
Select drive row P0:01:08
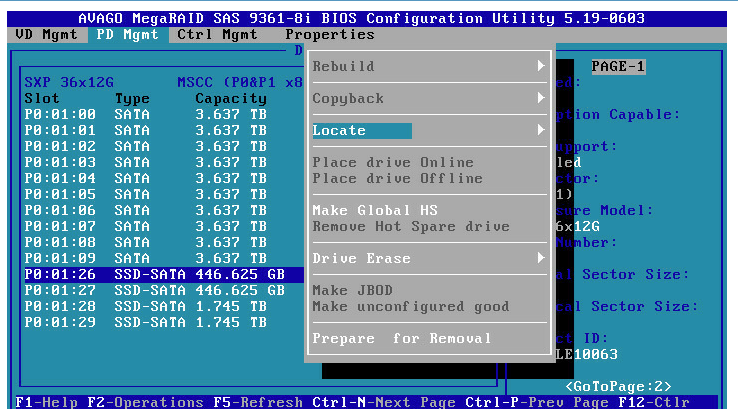pos(164,242)
